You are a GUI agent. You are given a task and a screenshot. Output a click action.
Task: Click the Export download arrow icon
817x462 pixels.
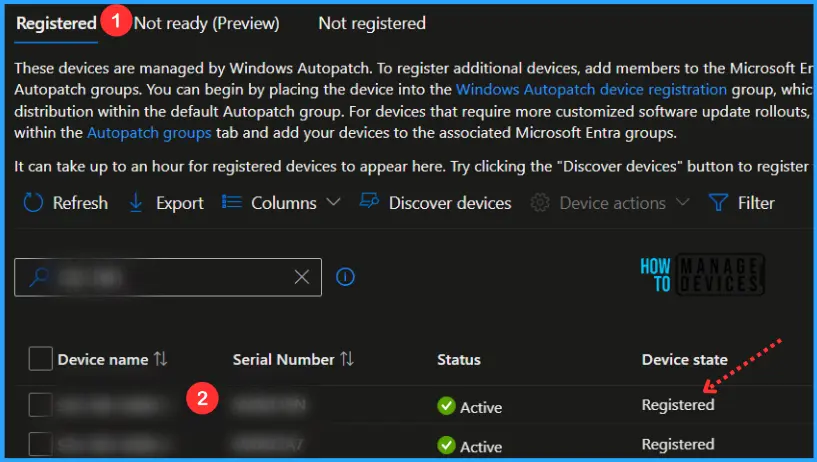pos(136,203)
